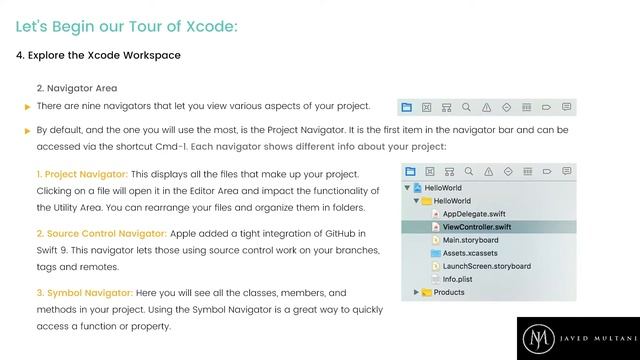The width and height of the screenshot is (640, 360).
Task: Select Breakpoint Navigator icon in the file-tree panel bar
Action: (547, 171)
